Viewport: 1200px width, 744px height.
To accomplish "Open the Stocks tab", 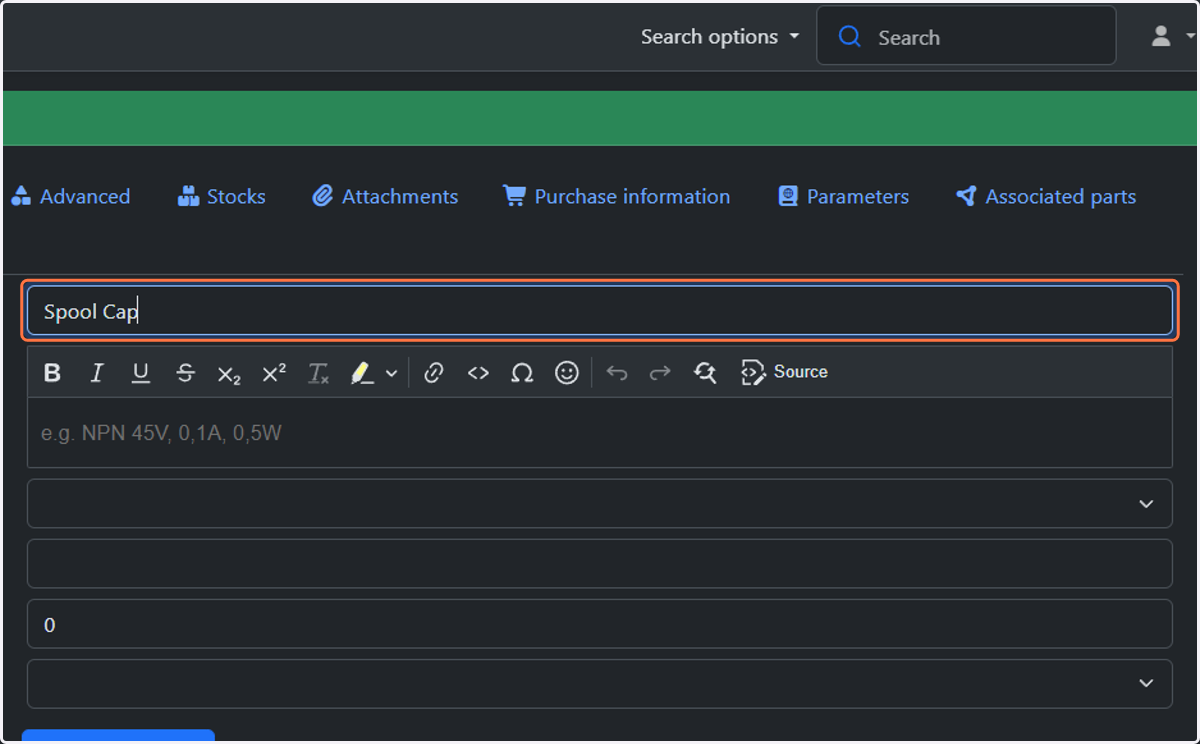I will (221, 196).
